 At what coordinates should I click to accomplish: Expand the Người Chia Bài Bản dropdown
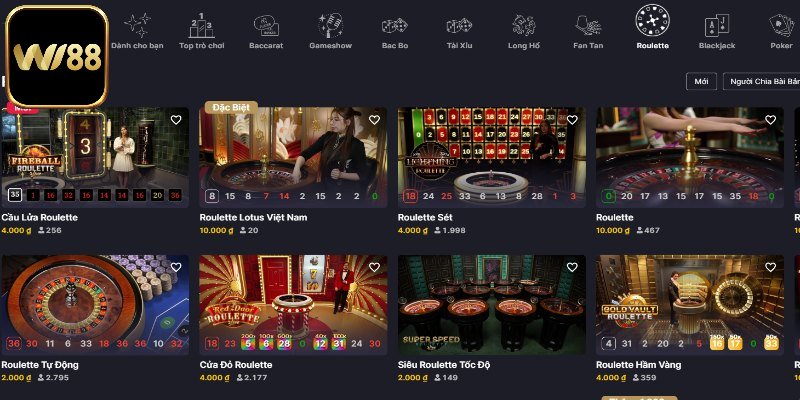[x=762, y=82]
